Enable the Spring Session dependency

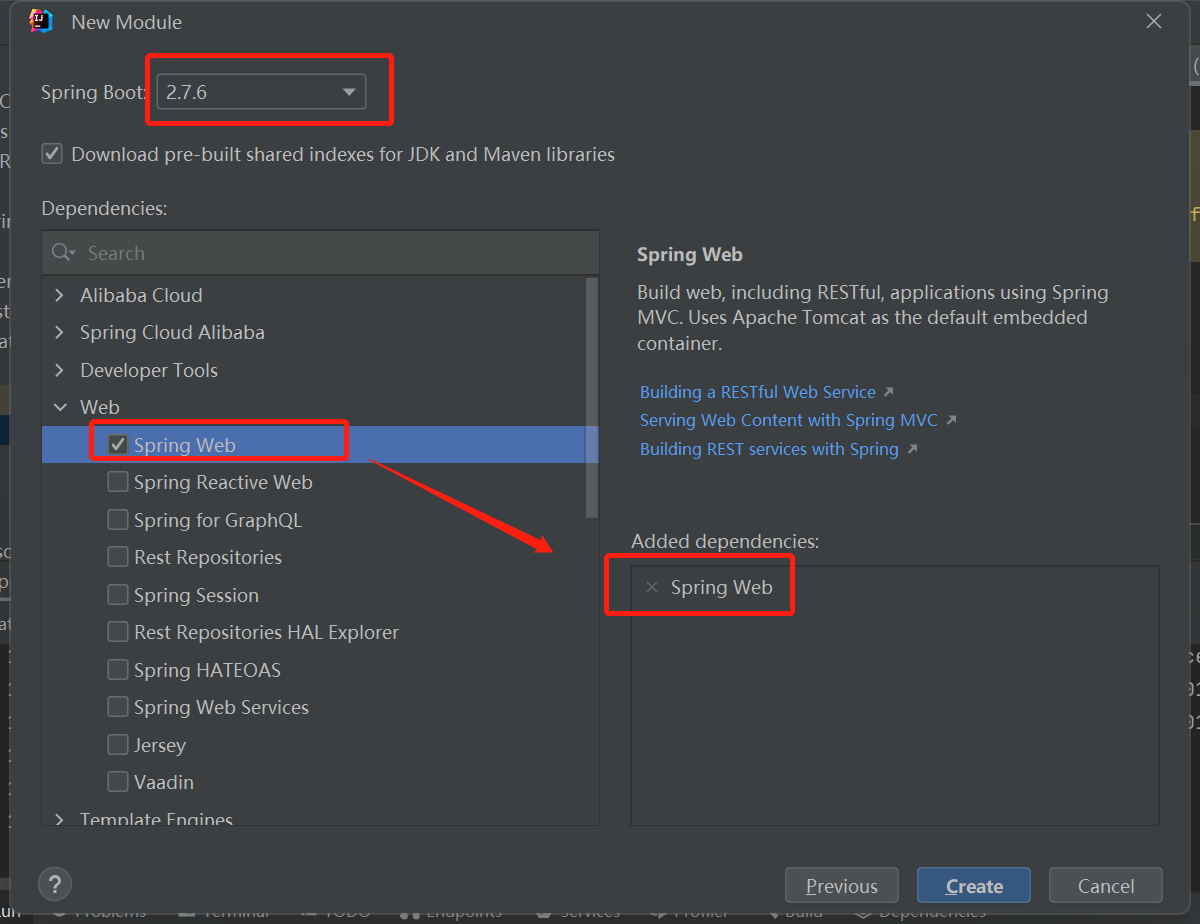point(118,595)
